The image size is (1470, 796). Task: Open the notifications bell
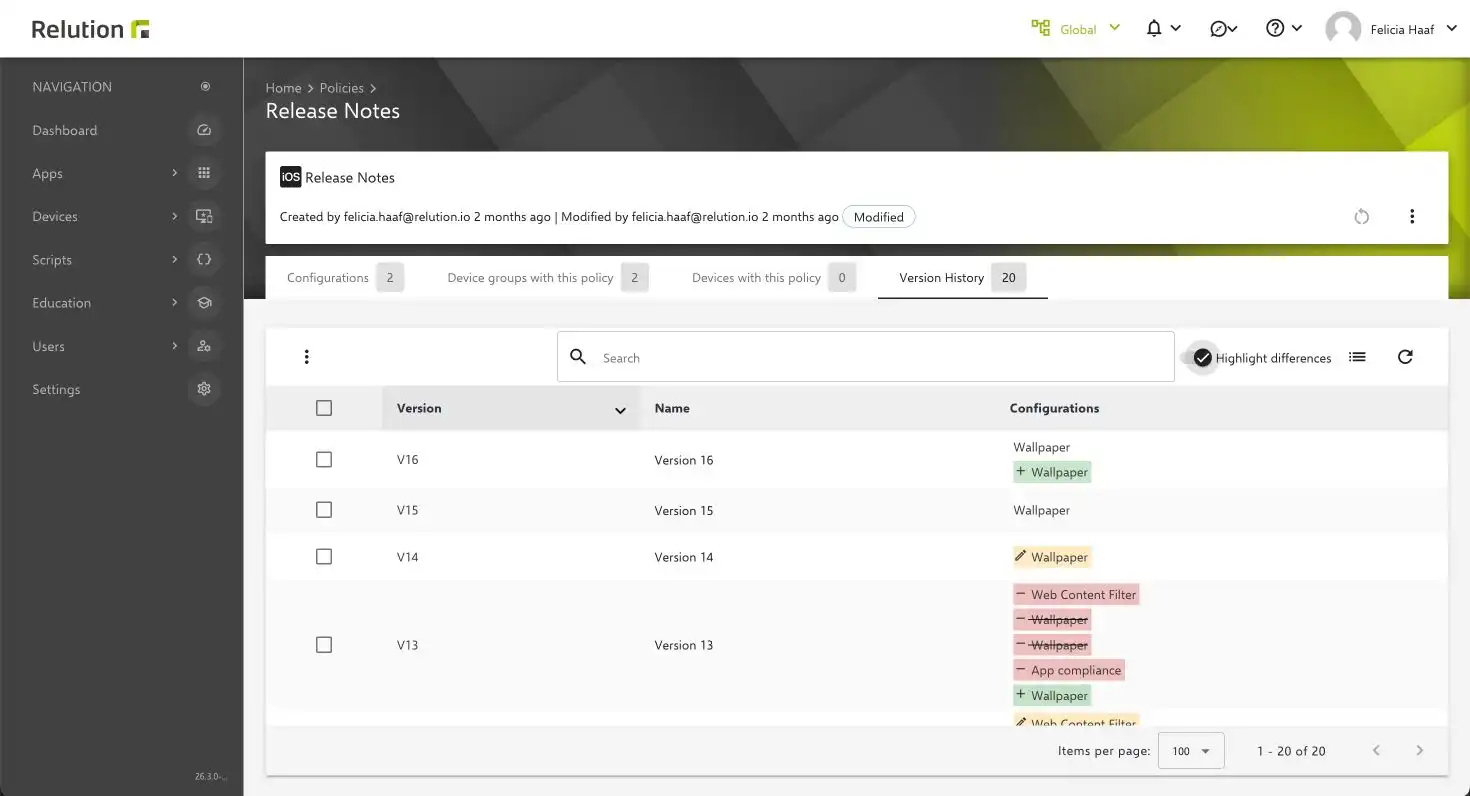pyautogui.click(x=1154, y=29)
